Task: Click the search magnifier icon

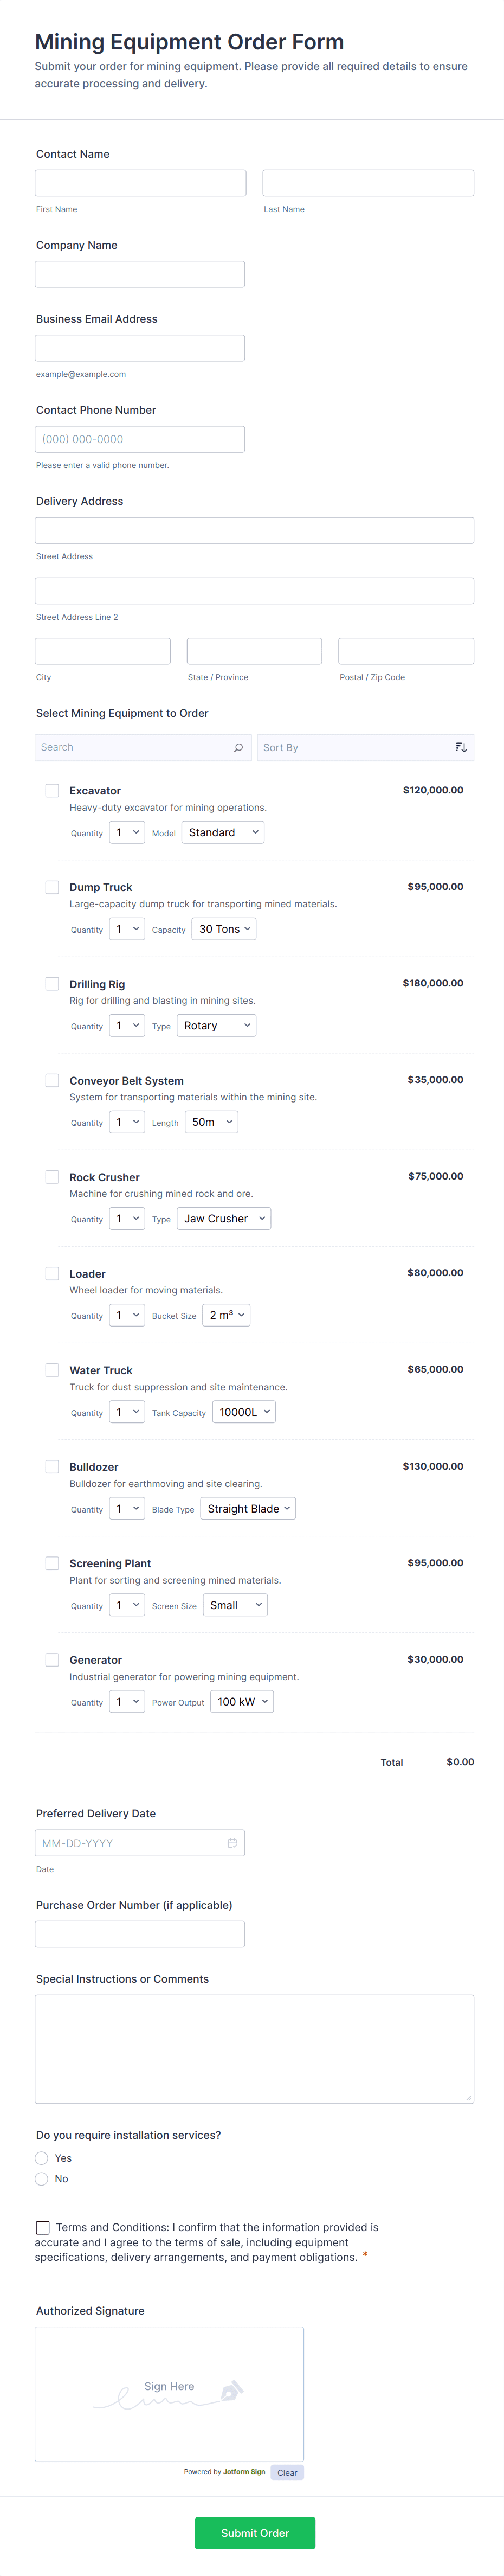Action: 238,747
